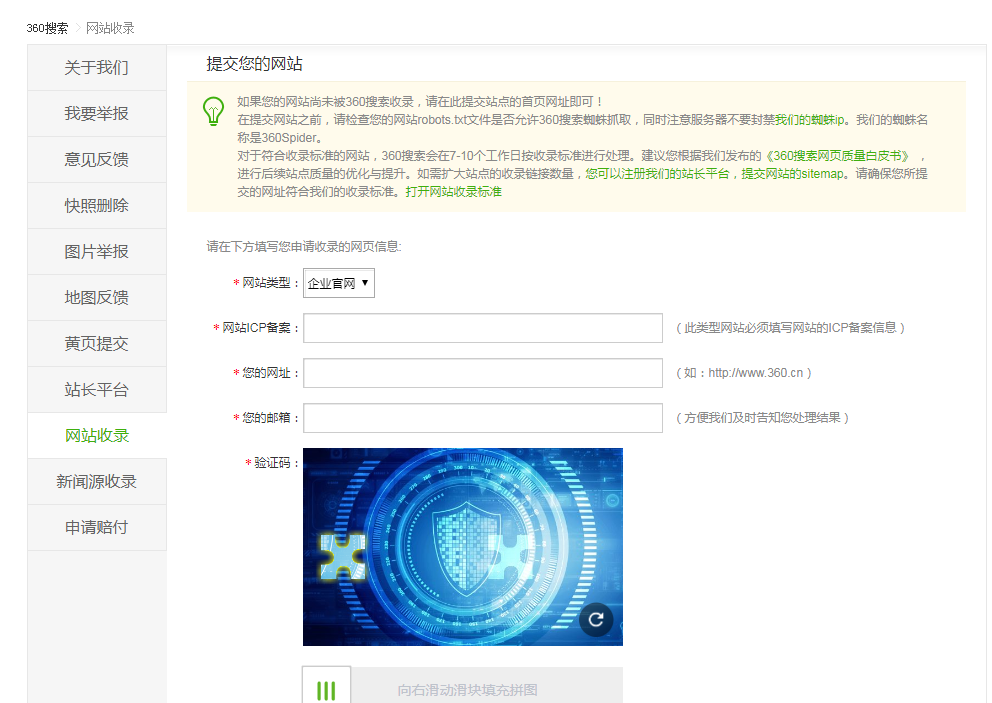
Task: Focus the 您的网址 input field
Action: pyautogui.click(x=483, y=373)
